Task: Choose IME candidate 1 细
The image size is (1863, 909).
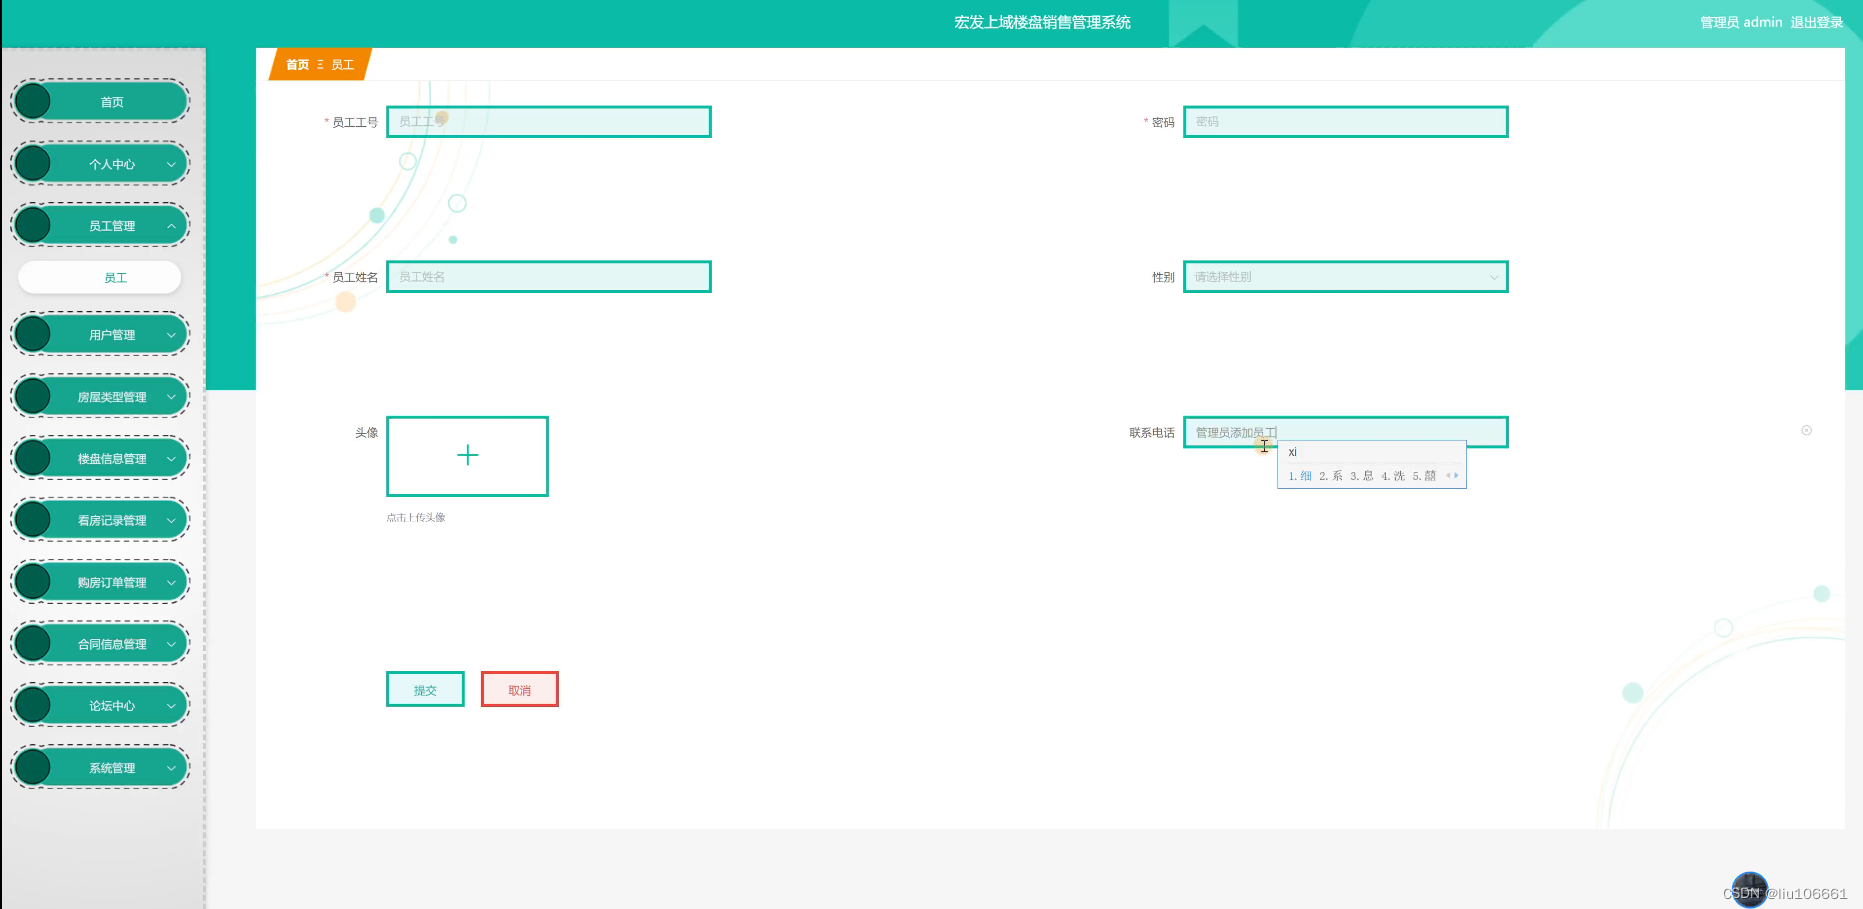Action: (x=1300, y=476)
